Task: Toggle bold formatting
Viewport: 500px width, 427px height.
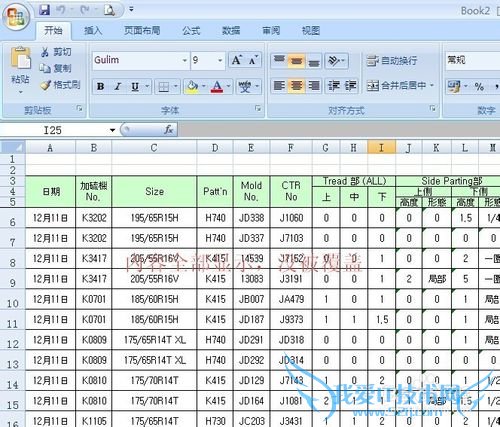Action: coord(100,87)
